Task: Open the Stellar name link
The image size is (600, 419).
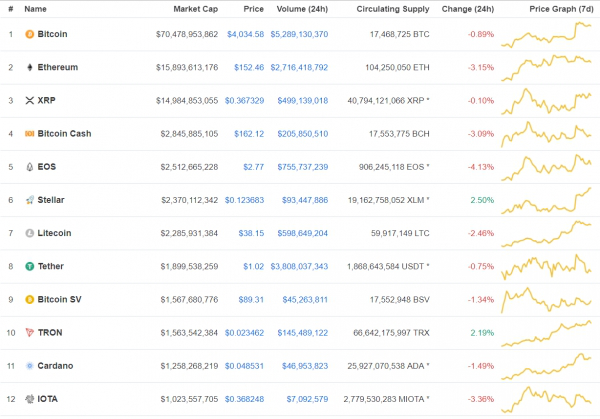Action: click(x=51, y=200)
